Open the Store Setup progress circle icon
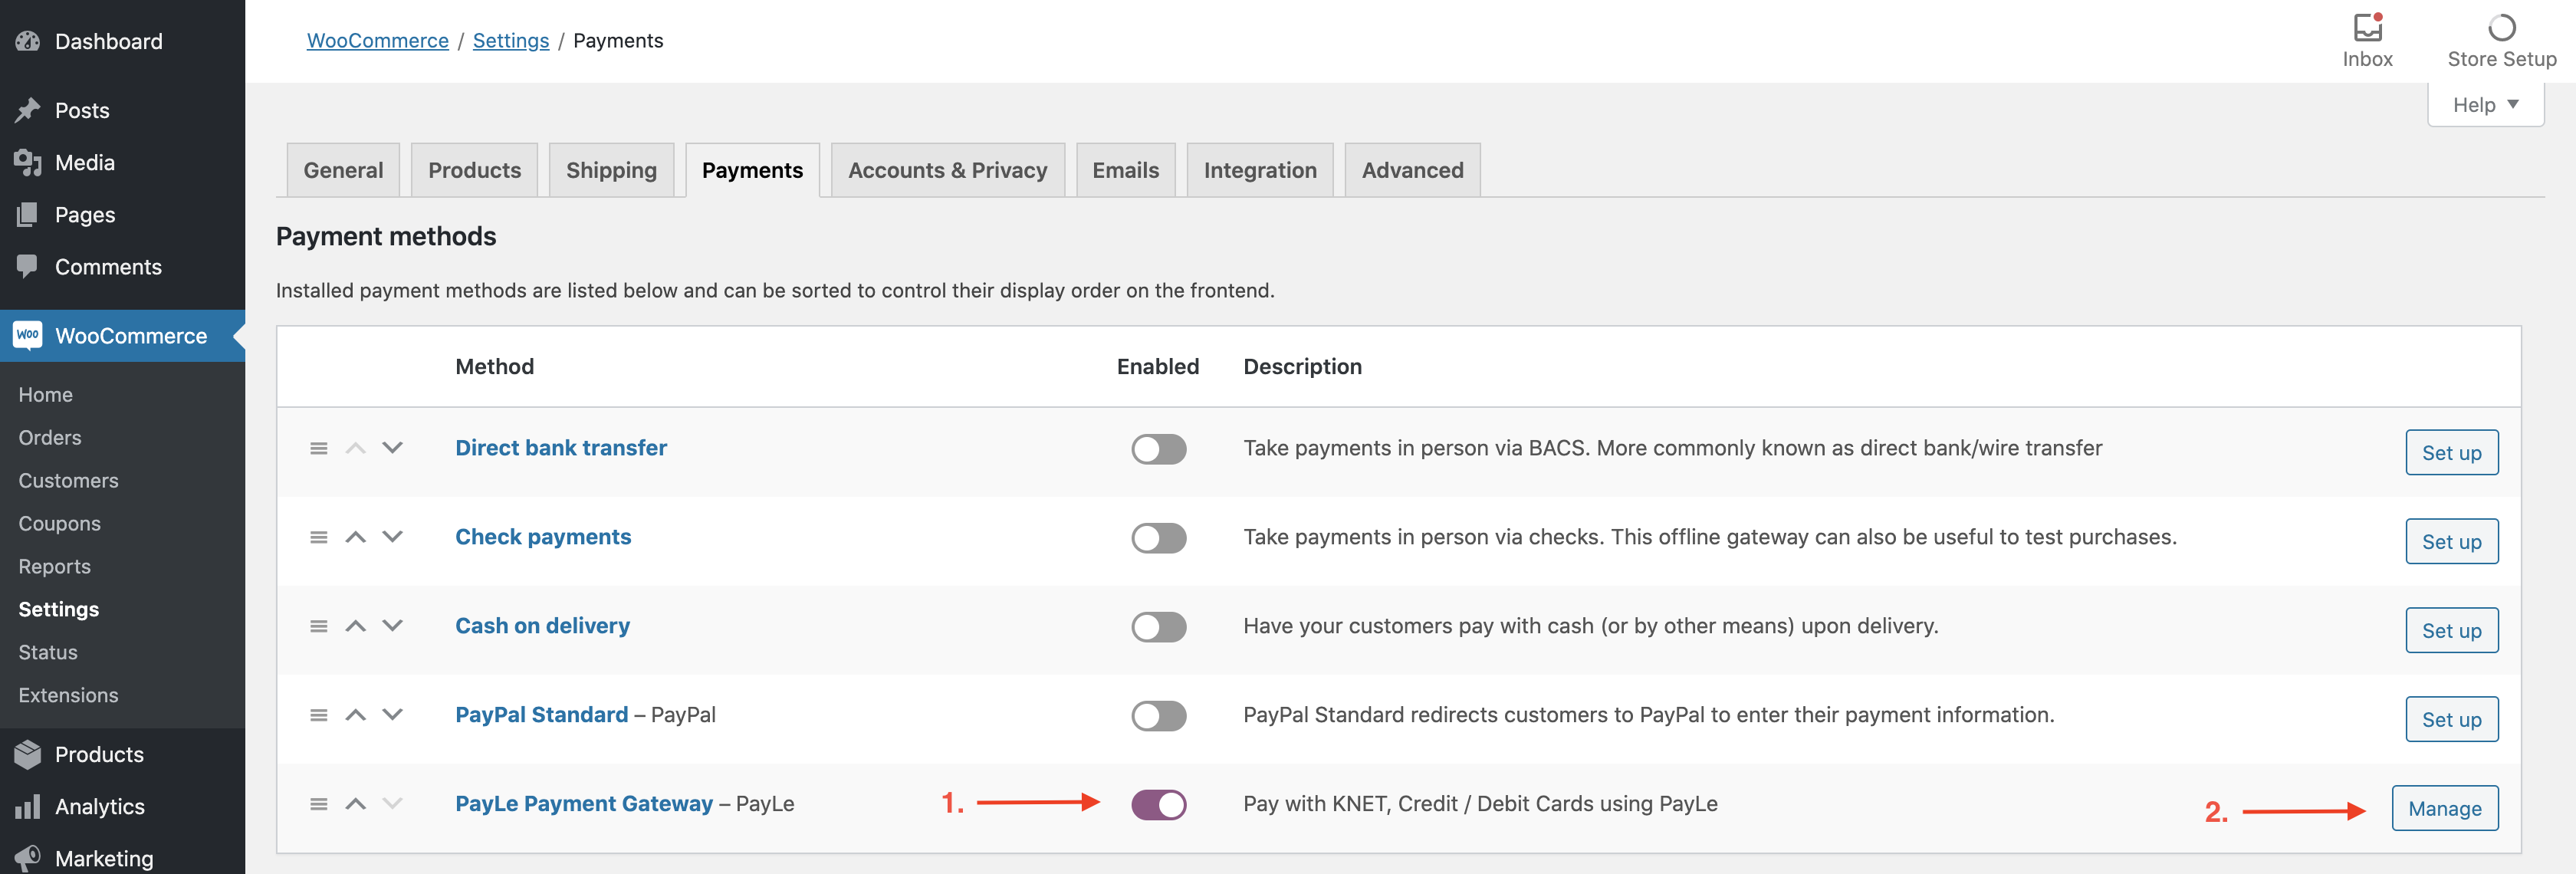This screenshot has width=2576, height=874. [2501, 27]
